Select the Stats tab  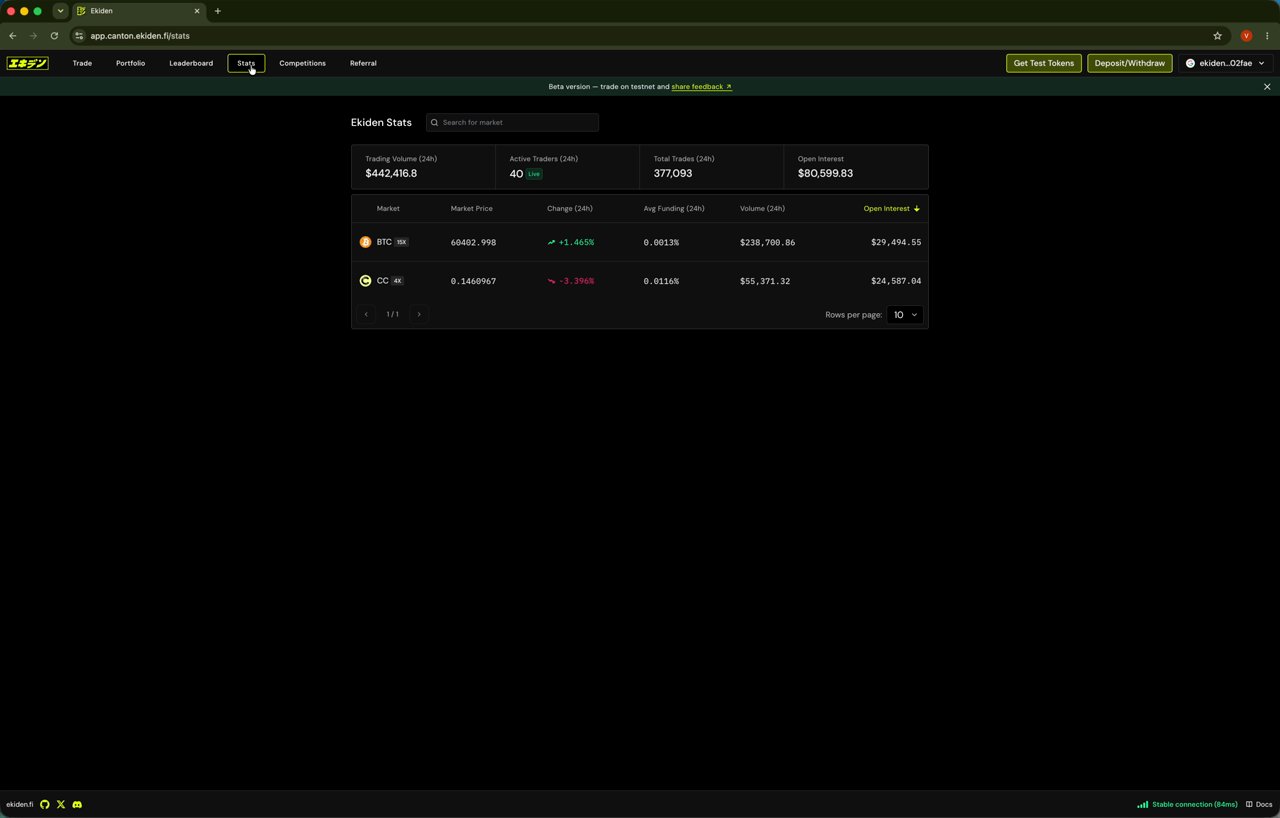(246, 63)
